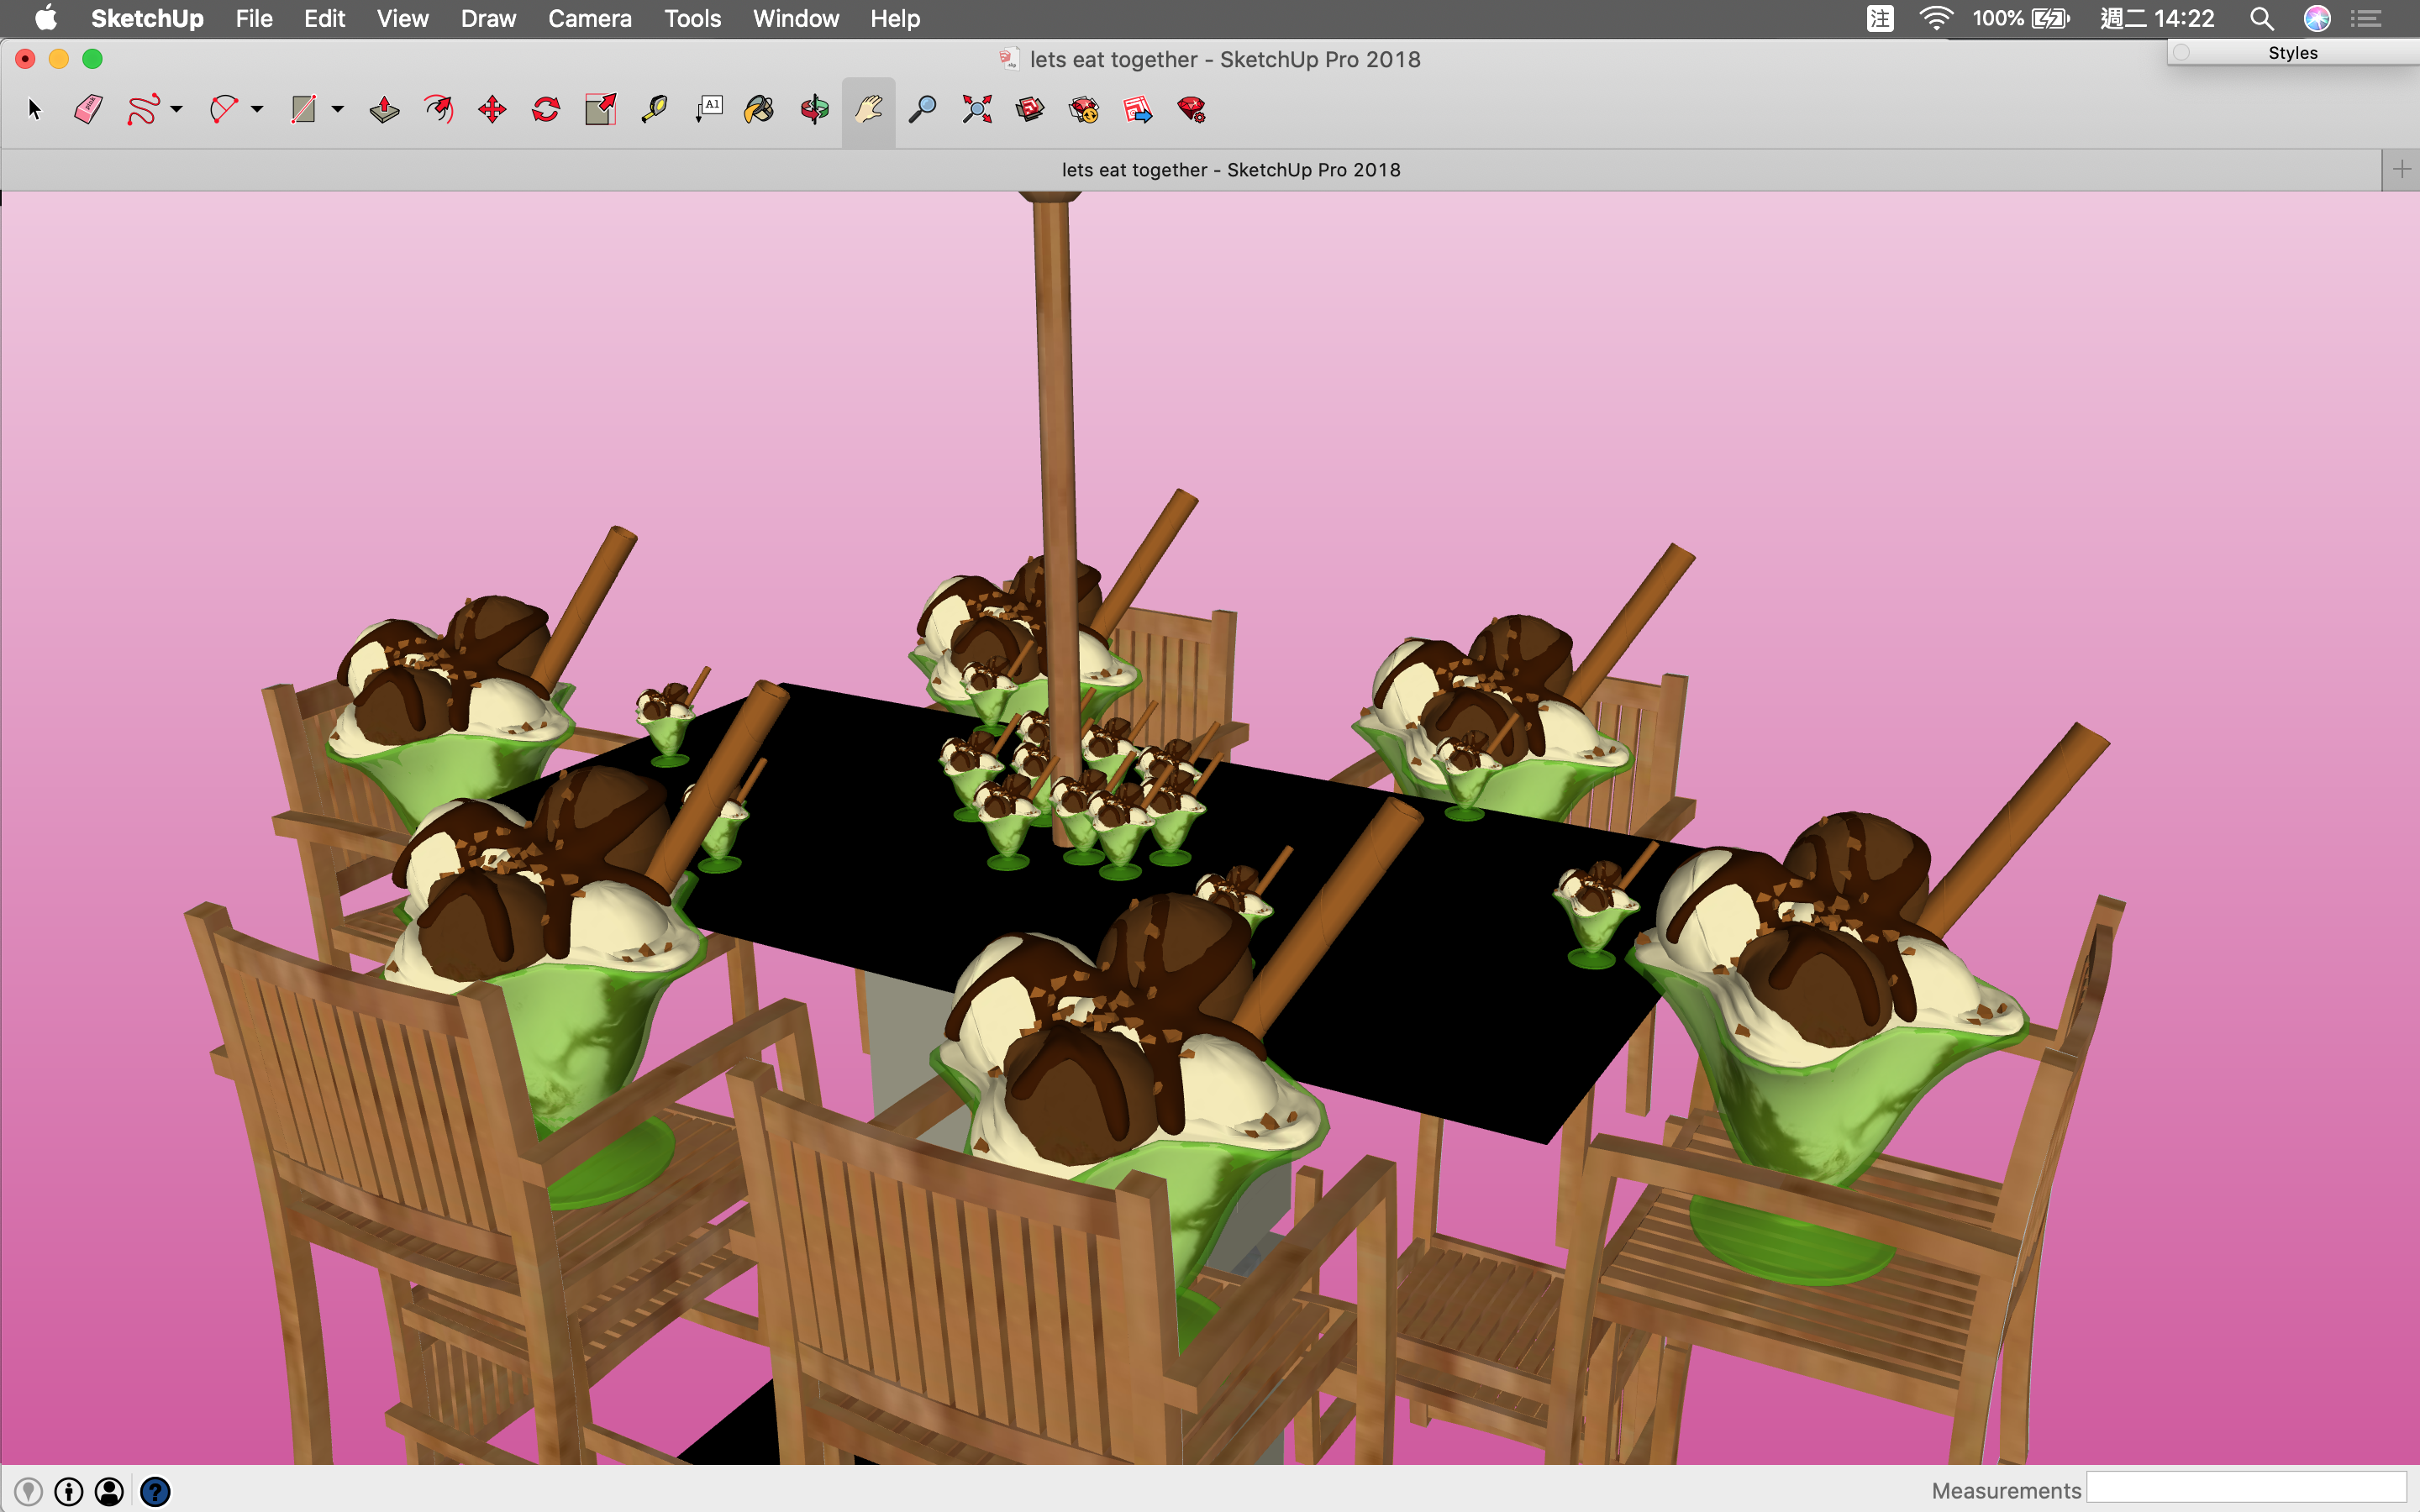Select the Paint Bucket tool
2420x1512 pixels.
click(760, 109)
